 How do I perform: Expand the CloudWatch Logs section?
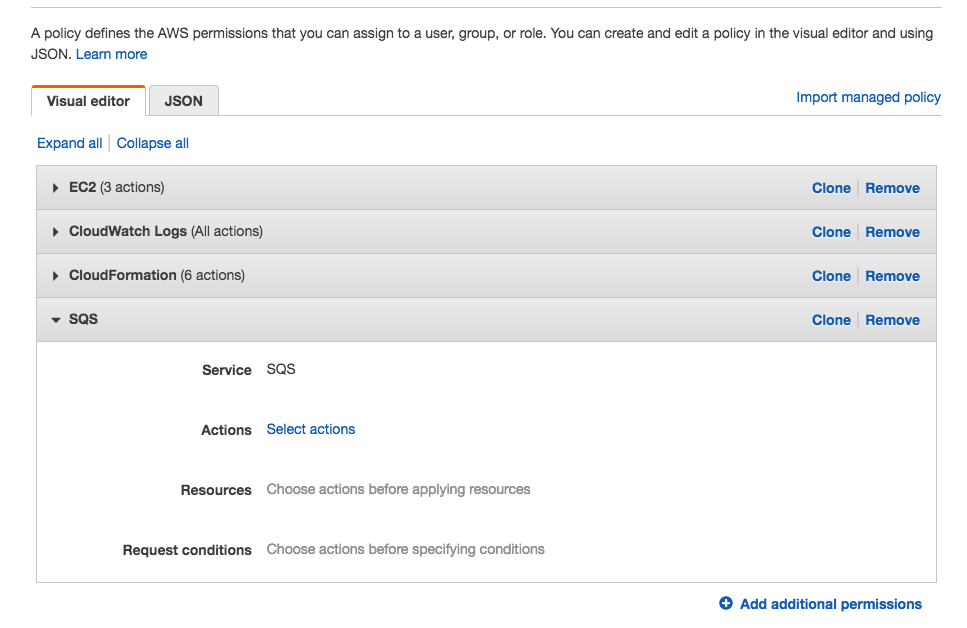tap(56, 232)
